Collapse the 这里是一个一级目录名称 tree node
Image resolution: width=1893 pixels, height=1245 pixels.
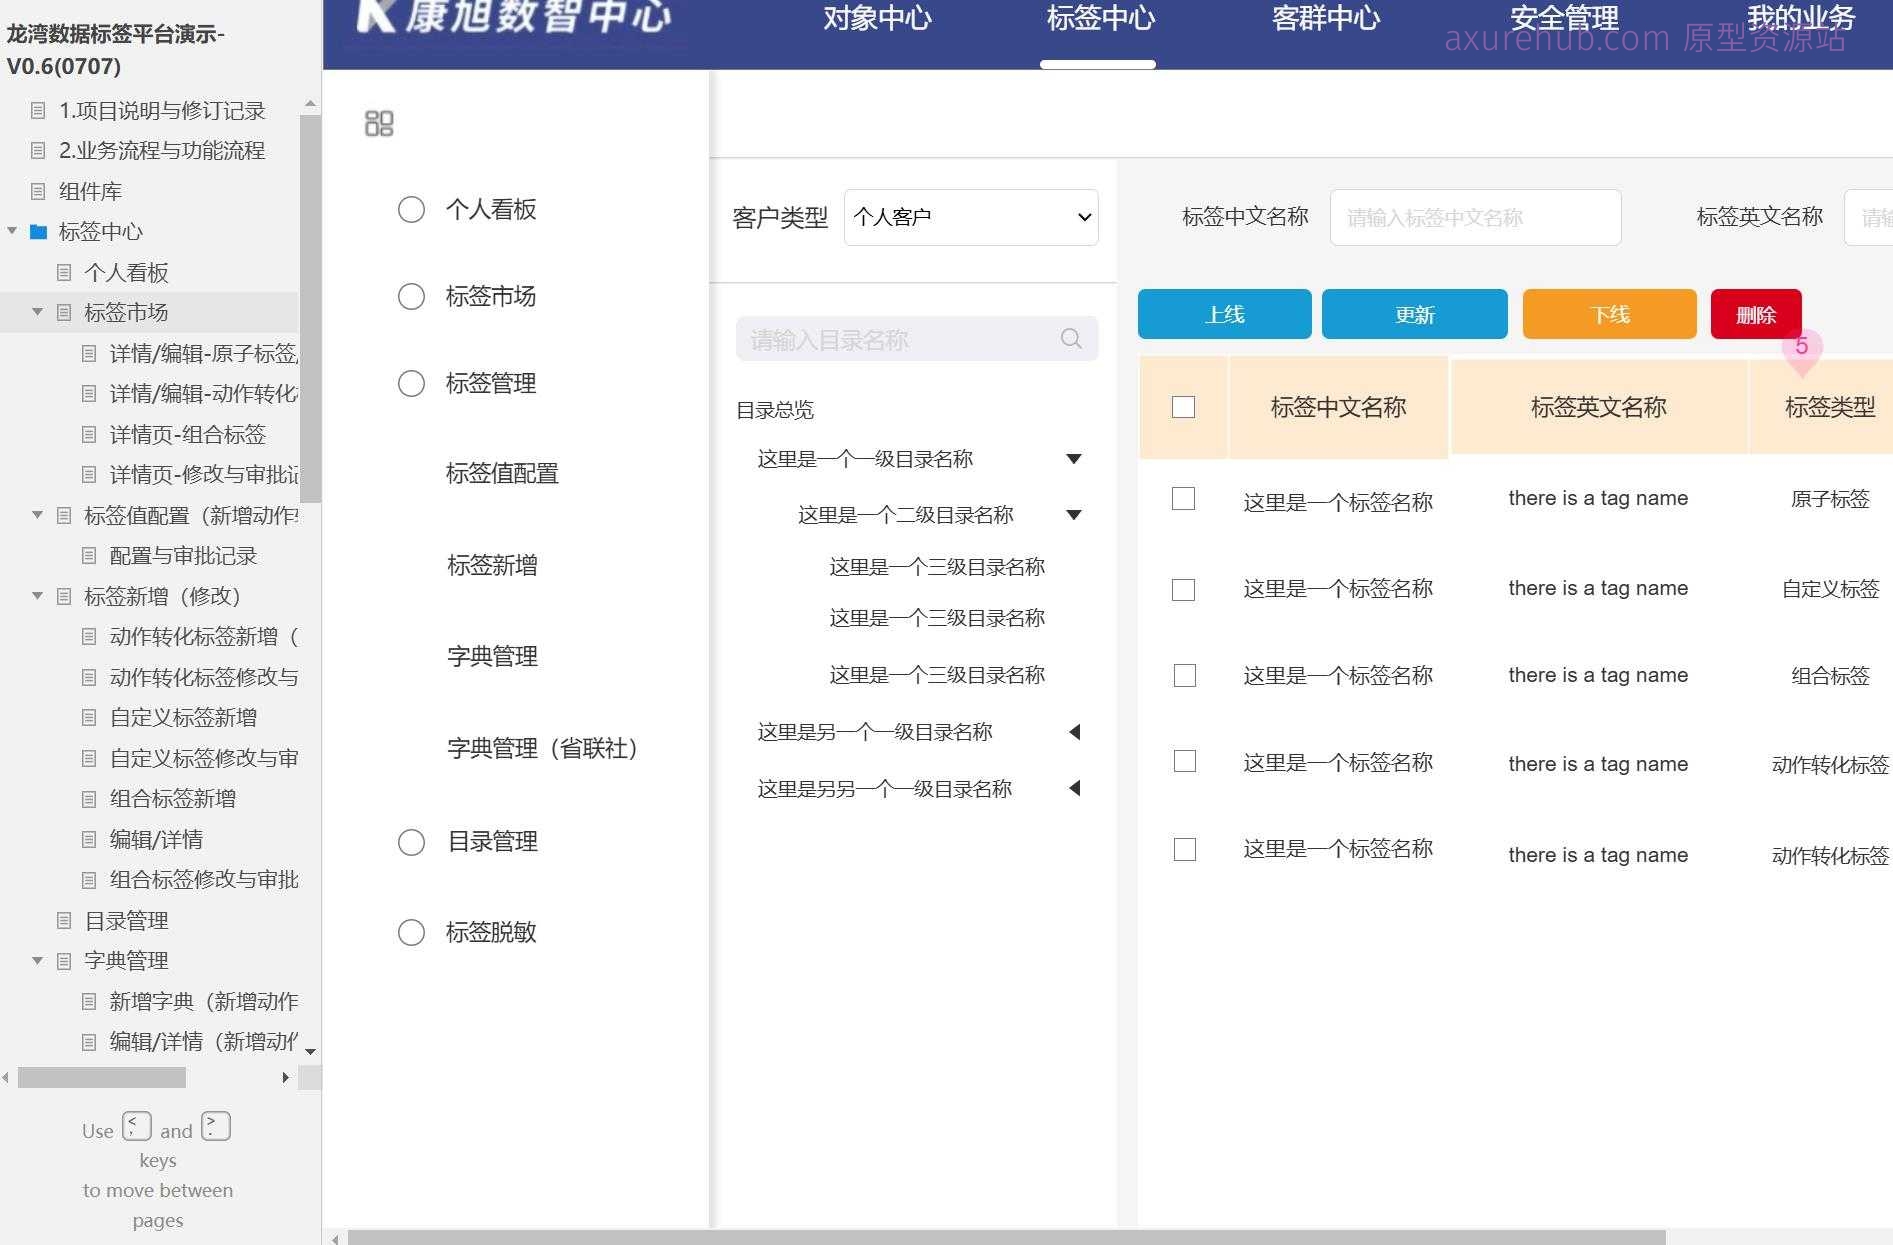tap(1073, 458)
